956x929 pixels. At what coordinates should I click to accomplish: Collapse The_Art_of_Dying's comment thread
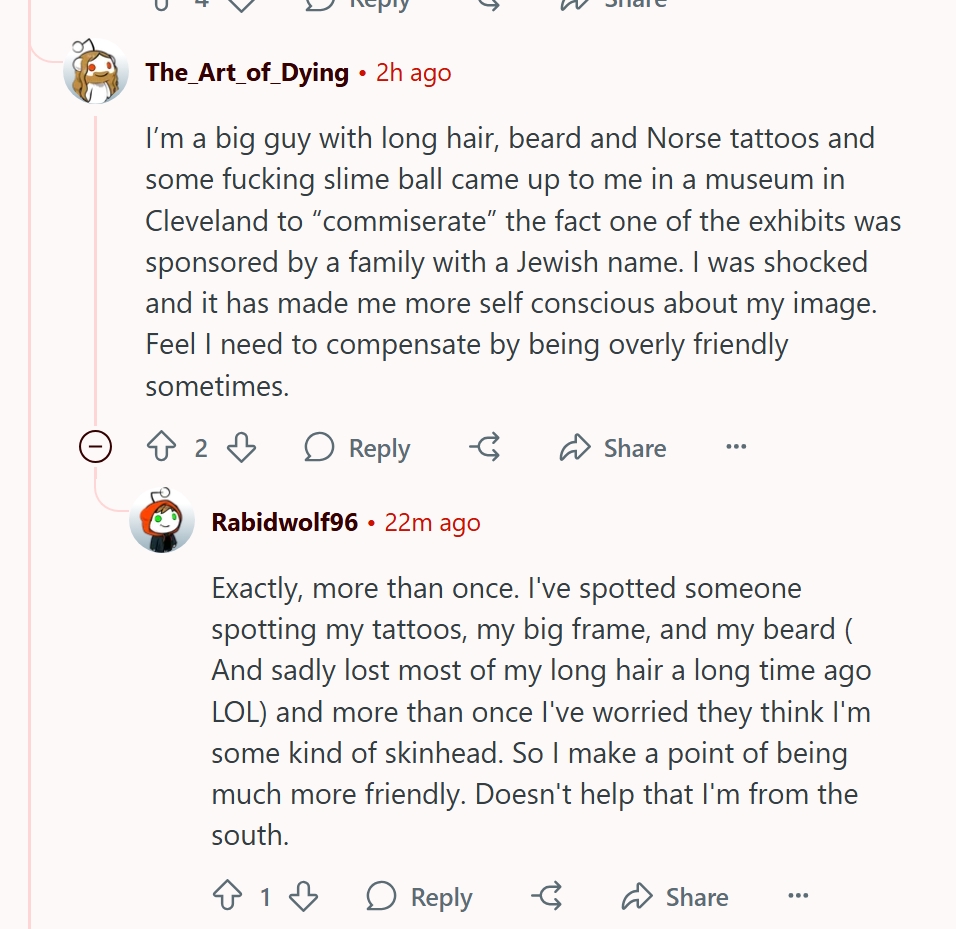point(96,447)
